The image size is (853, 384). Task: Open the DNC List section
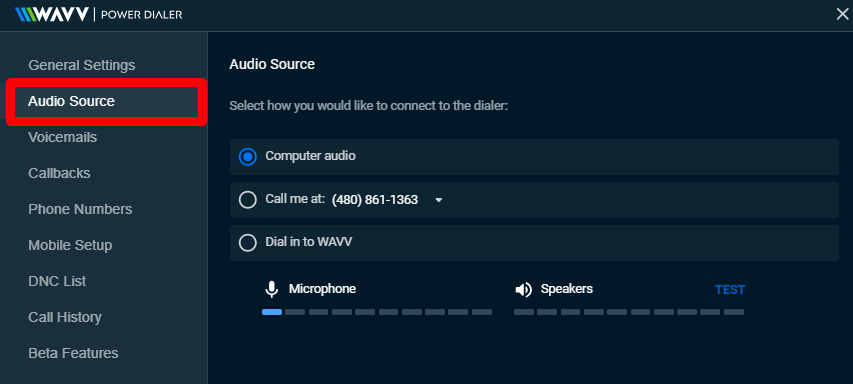point(57,281)
